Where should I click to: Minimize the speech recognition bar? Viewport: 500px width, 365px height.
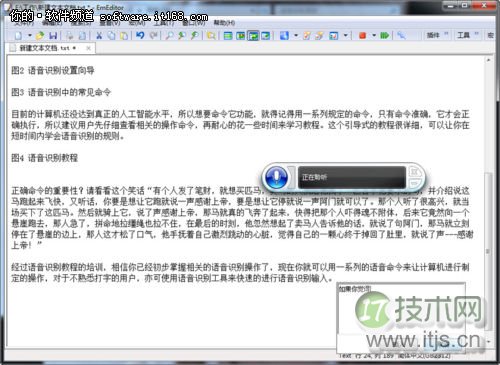click(415, 183)
